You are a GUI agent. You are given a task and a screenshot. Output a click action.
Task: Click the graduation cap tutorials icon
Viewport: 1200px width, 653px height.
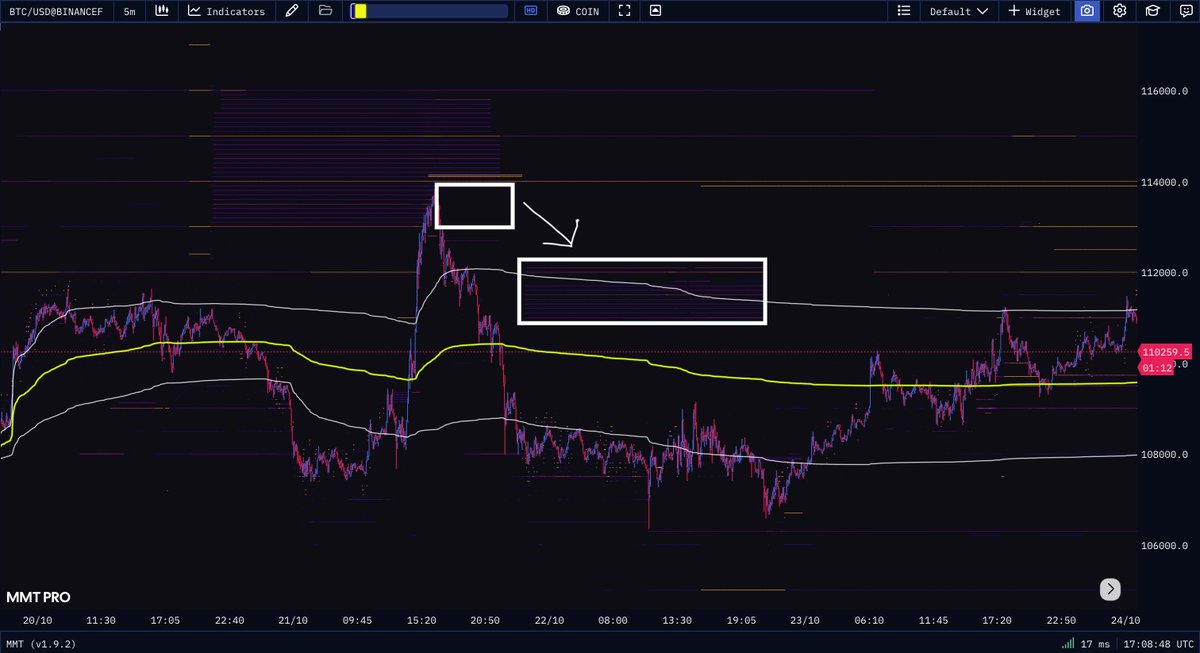tap(1151, 11)
